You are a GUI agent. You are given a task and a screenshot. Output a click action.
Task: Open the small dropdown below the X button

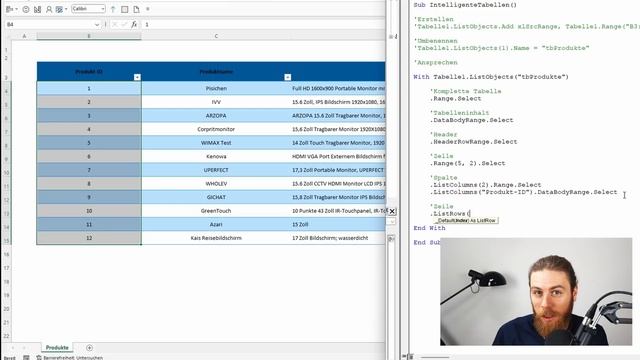(x=392, y=222)
